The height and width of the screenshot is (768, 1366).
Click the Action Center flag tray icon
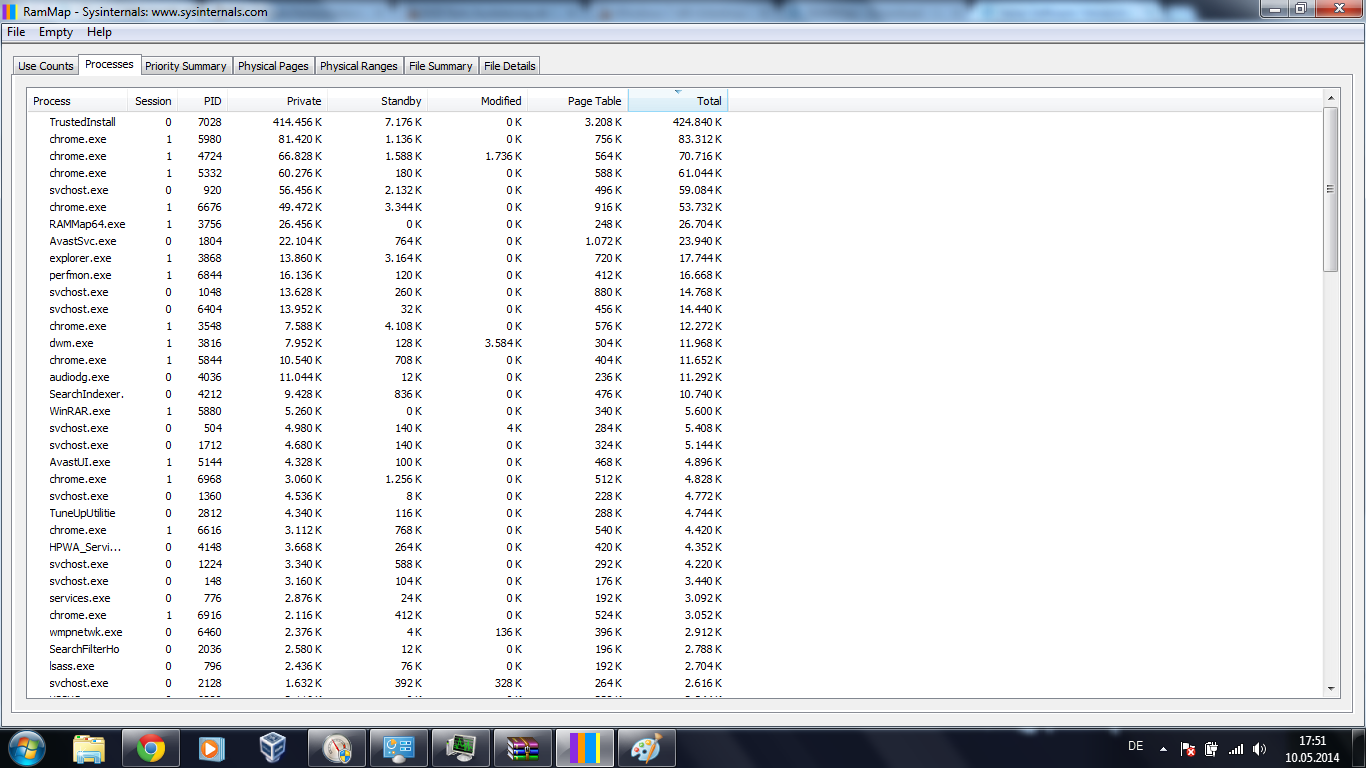point(1188,748)
